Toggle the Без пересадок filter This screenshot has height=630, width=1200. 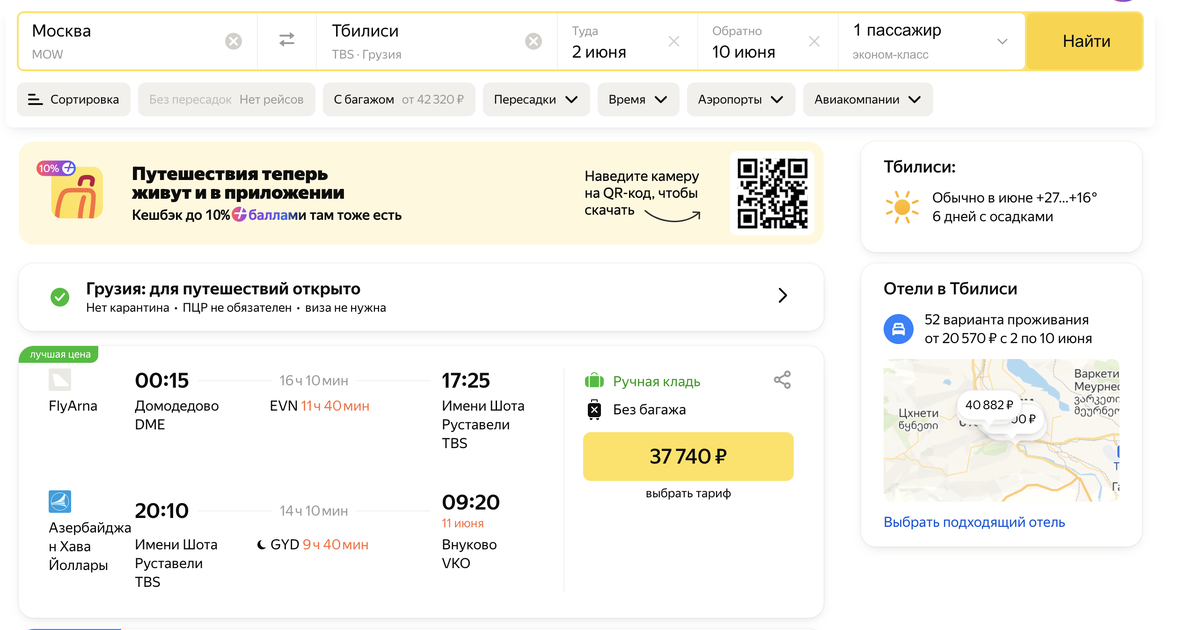tap(226, 99)
